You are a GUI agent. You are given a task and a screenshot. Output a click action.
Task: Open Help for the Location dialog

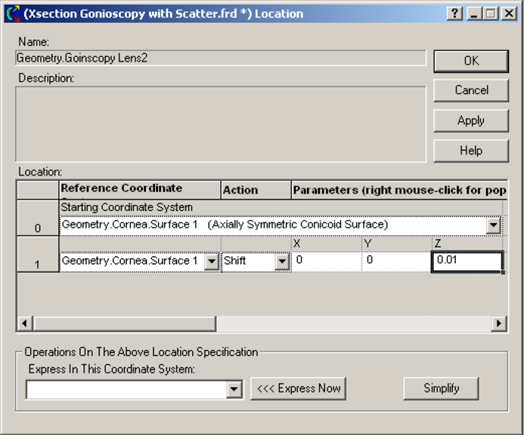point(471,151)
